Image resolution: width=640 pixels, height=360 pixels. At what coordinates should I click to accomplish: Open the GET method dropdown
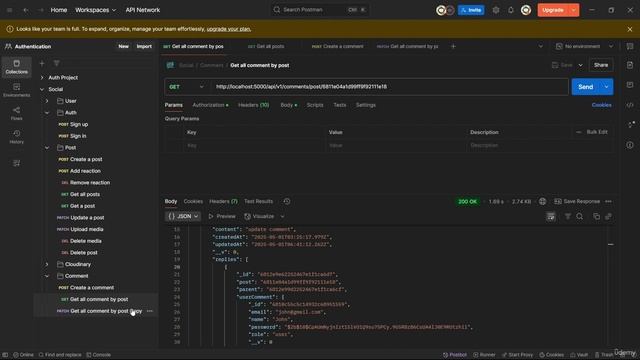click(187, 87)
